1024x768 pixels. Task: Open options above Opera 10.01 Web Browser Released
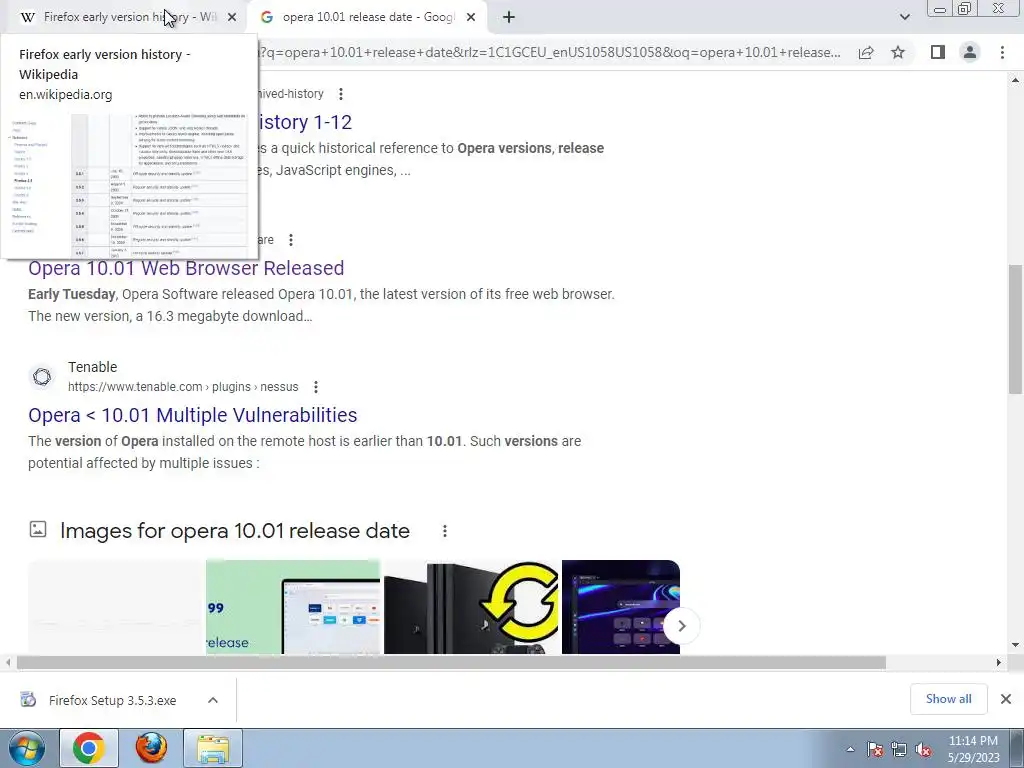tap(291, 240)
